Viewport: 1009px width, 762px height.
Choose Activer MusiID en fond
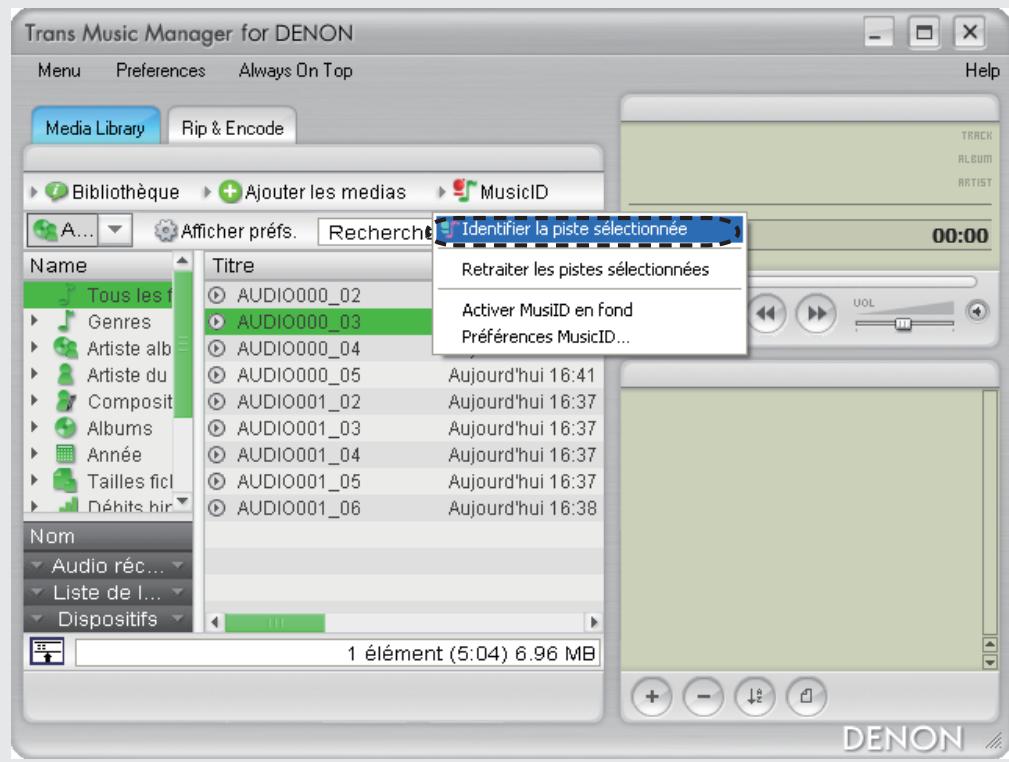coord(547,310)
